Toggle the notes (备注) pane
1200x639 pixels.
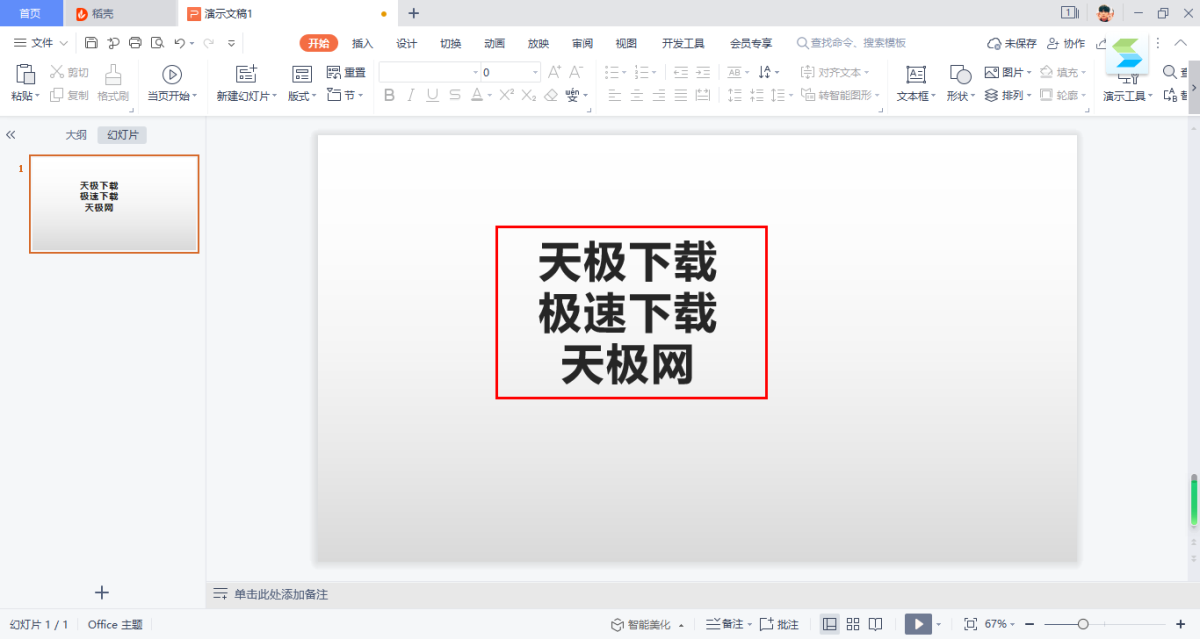click(726, 624)
